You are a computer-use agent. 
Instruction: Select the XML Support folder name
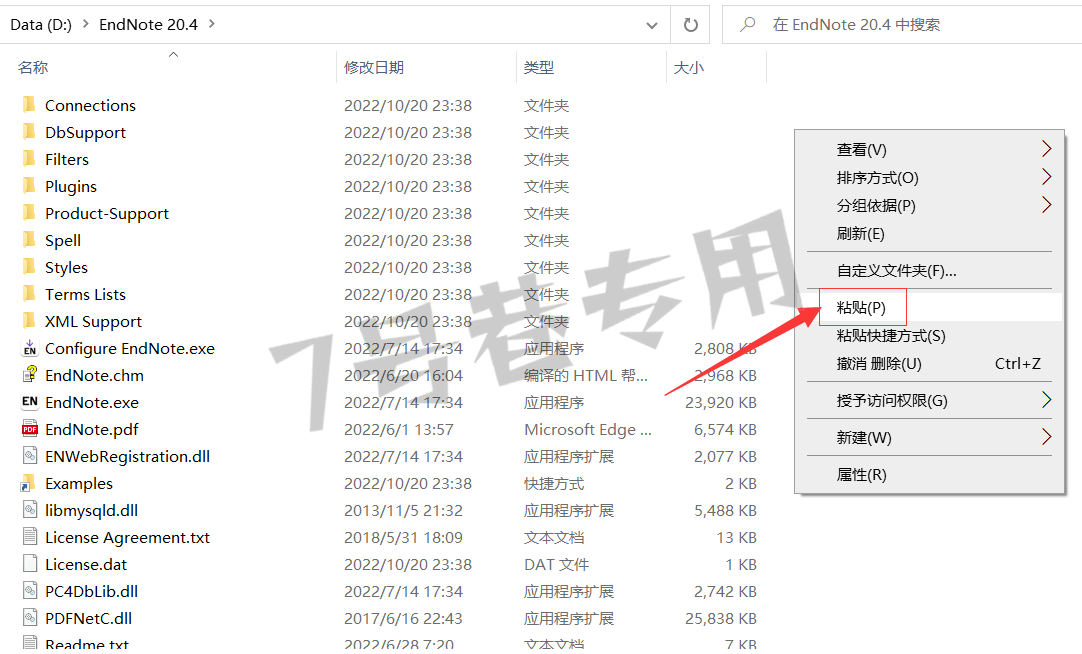pyautogui.click(x=93, y=321)
